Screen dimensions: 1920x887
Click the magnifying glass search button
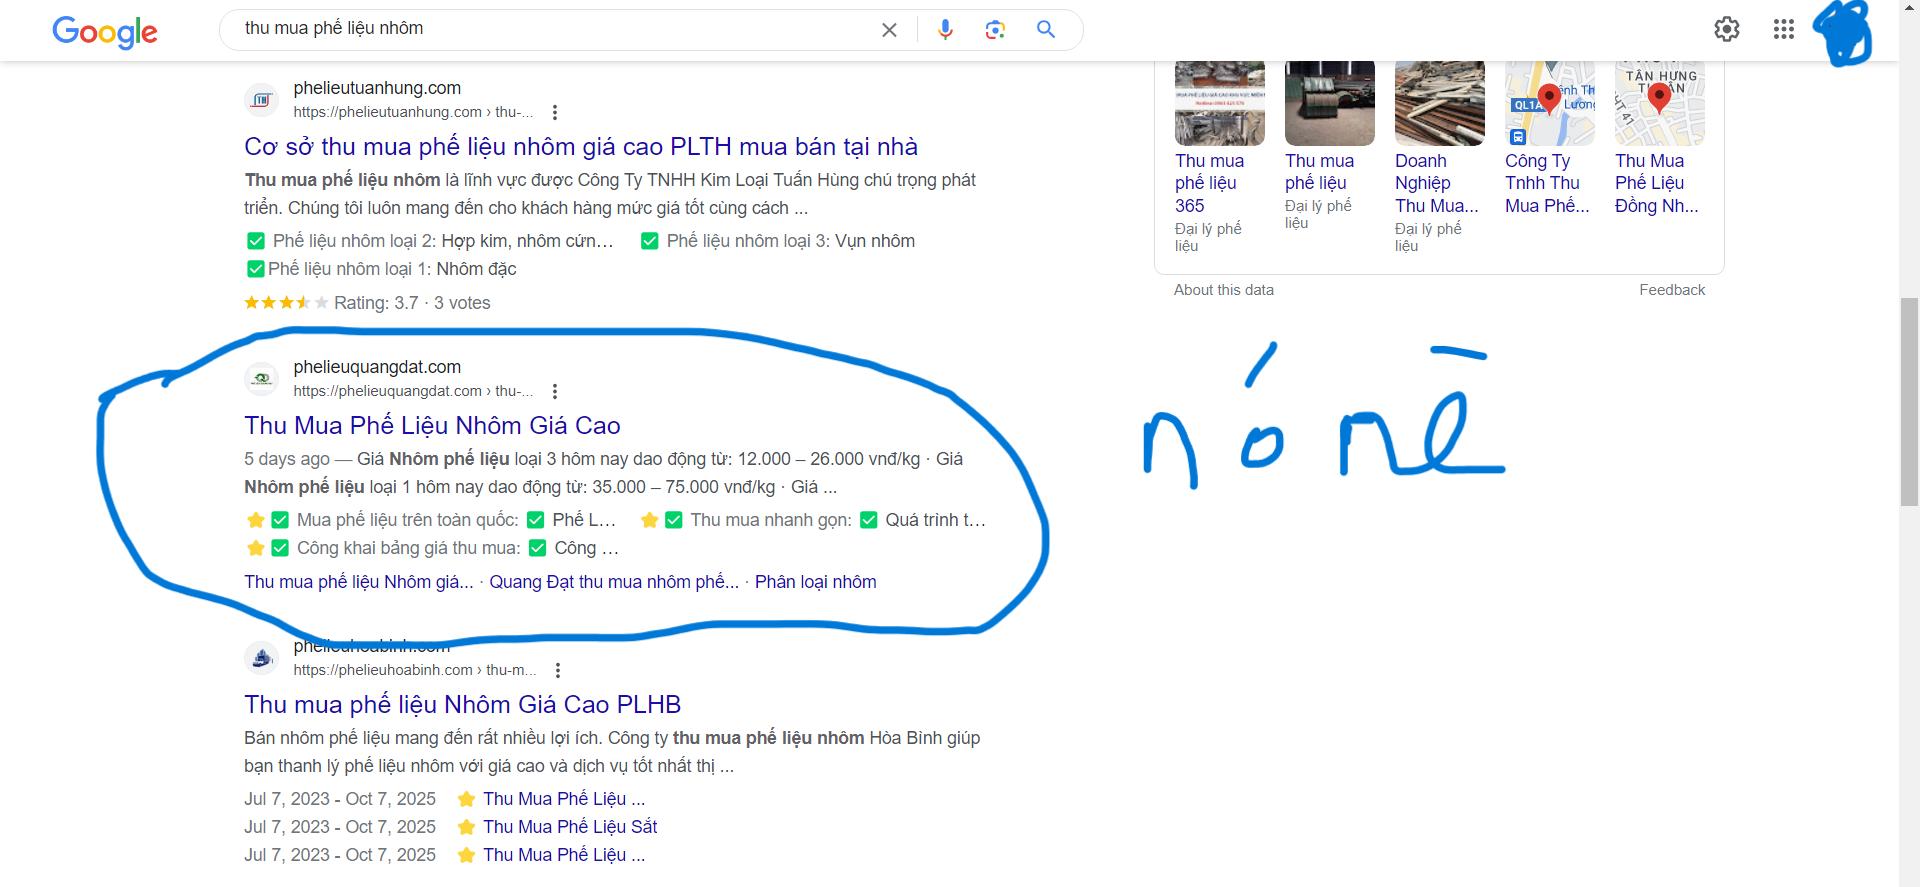(1046, 30)
